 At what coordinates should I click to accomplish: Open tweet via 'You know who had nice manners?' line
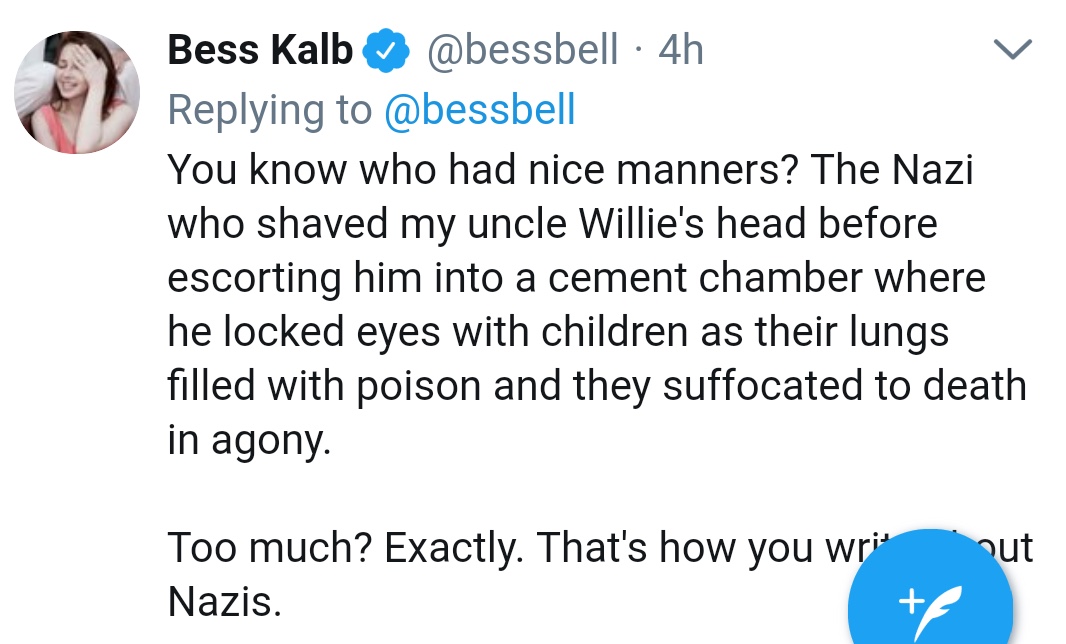[570, 169]
